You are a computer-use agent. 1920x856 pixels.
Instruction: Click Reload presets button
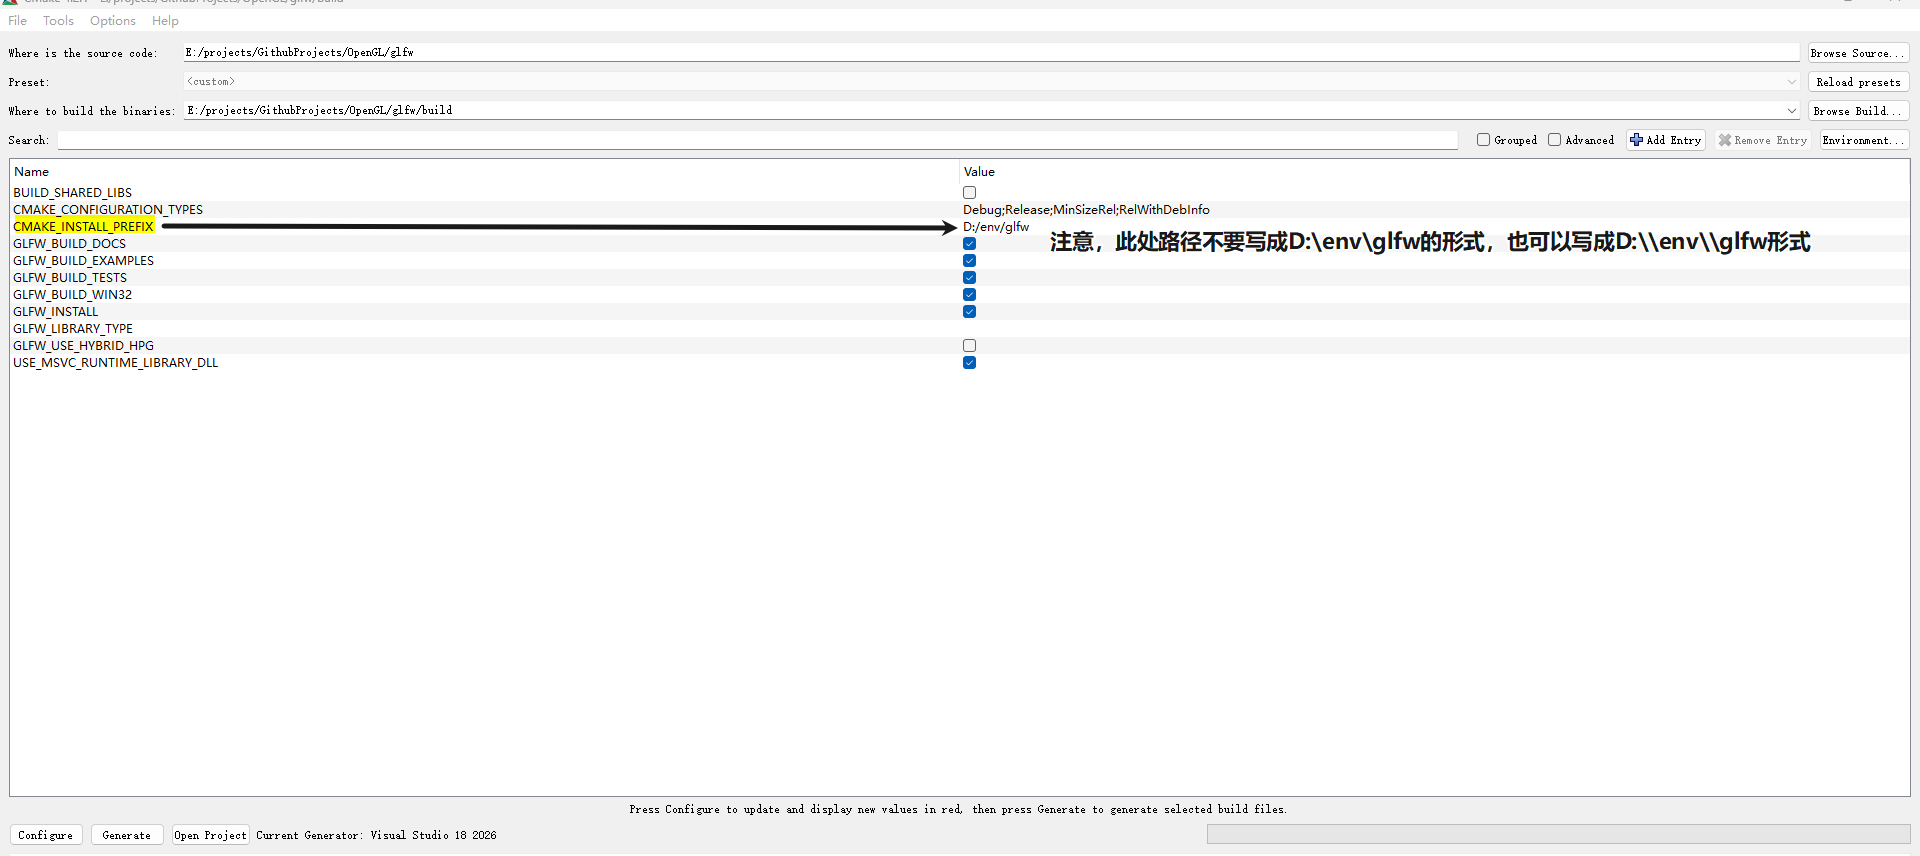pyautogui.click(x=1858, y=82)
